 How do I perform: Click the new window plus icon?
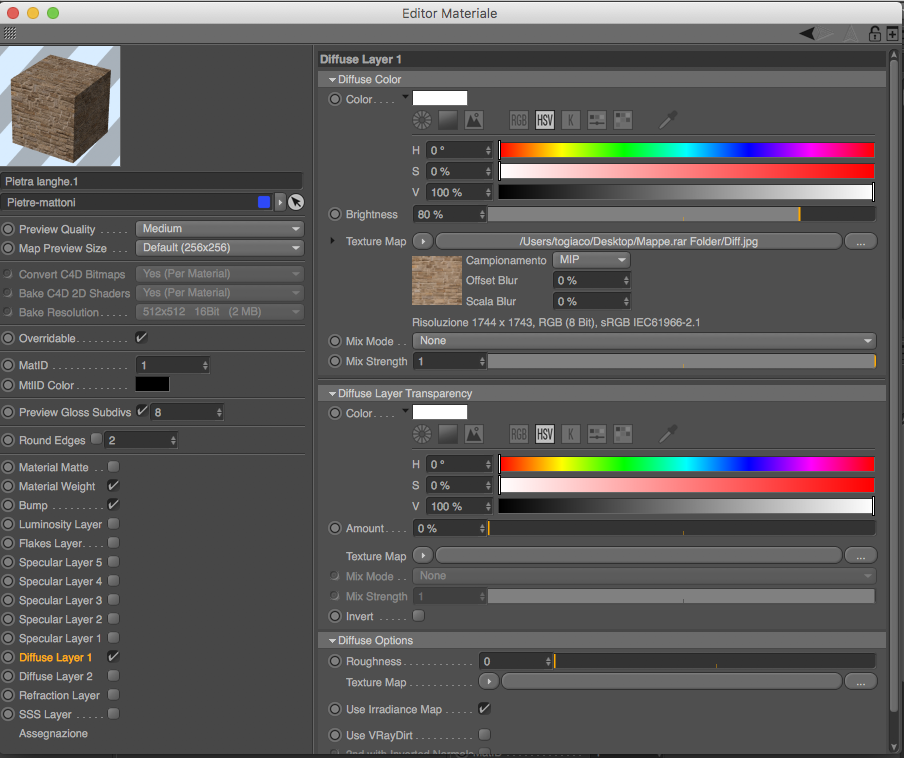tap(892, 33)
